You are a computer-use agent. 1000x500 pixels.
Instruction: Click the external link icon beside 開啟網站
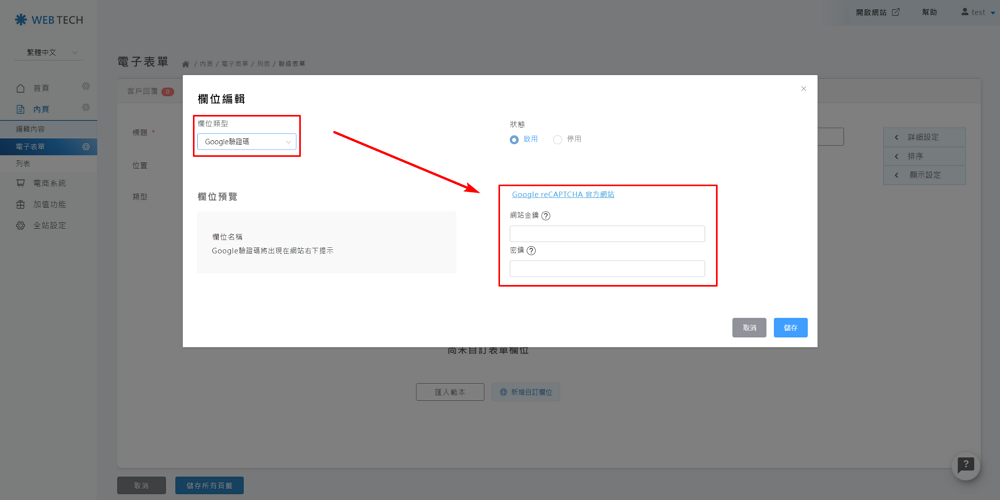(895, 12)
